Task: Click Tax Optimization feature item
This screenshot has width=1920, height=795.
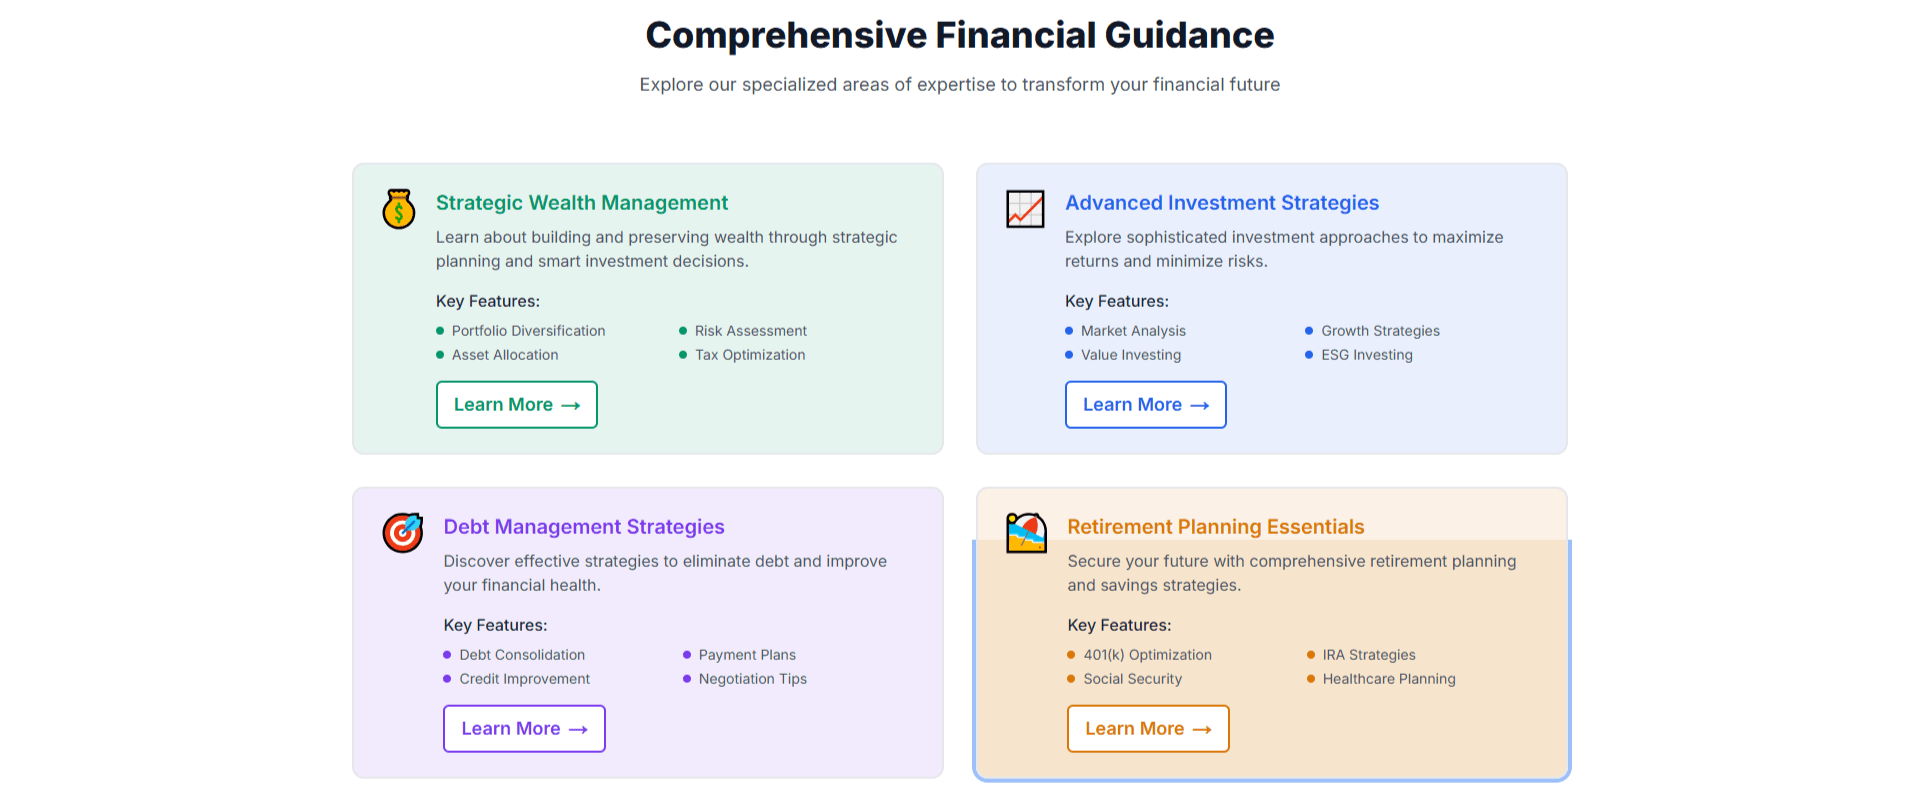Action: (x=749, y=355)
